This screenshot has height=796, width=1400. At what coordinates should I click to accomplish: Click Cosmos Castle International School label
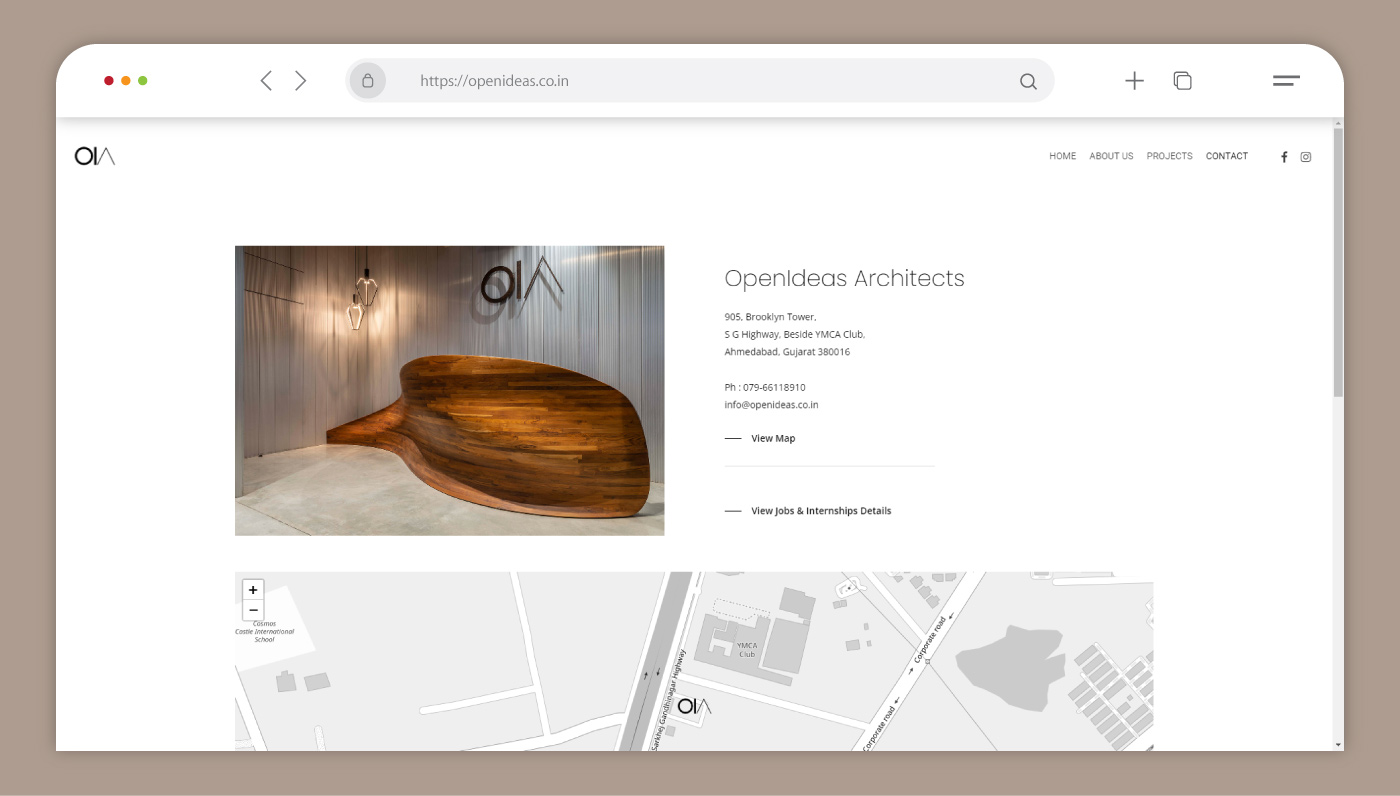pyautogui.click(x=265, y=631)
